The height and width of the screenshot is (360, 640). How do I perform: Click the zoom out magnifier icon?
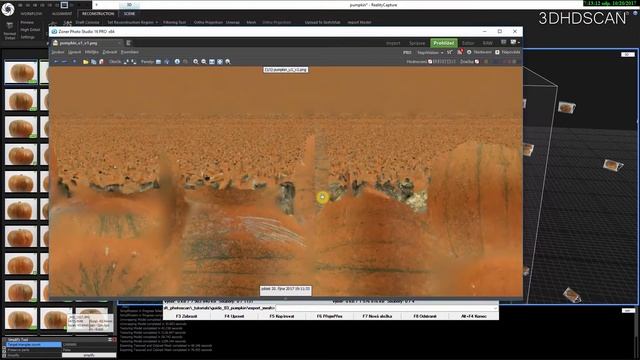pos(204,62)
